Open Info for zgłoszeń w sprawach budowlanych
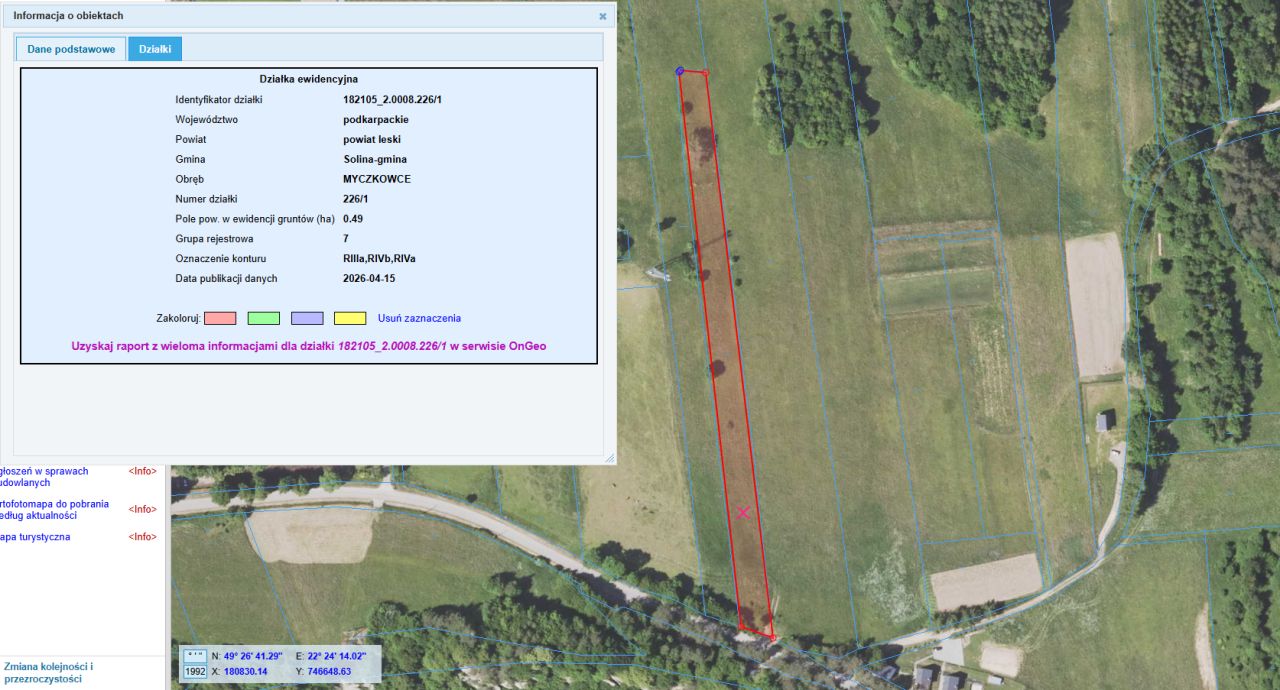The image size is (1280, 690). [142, 471]
